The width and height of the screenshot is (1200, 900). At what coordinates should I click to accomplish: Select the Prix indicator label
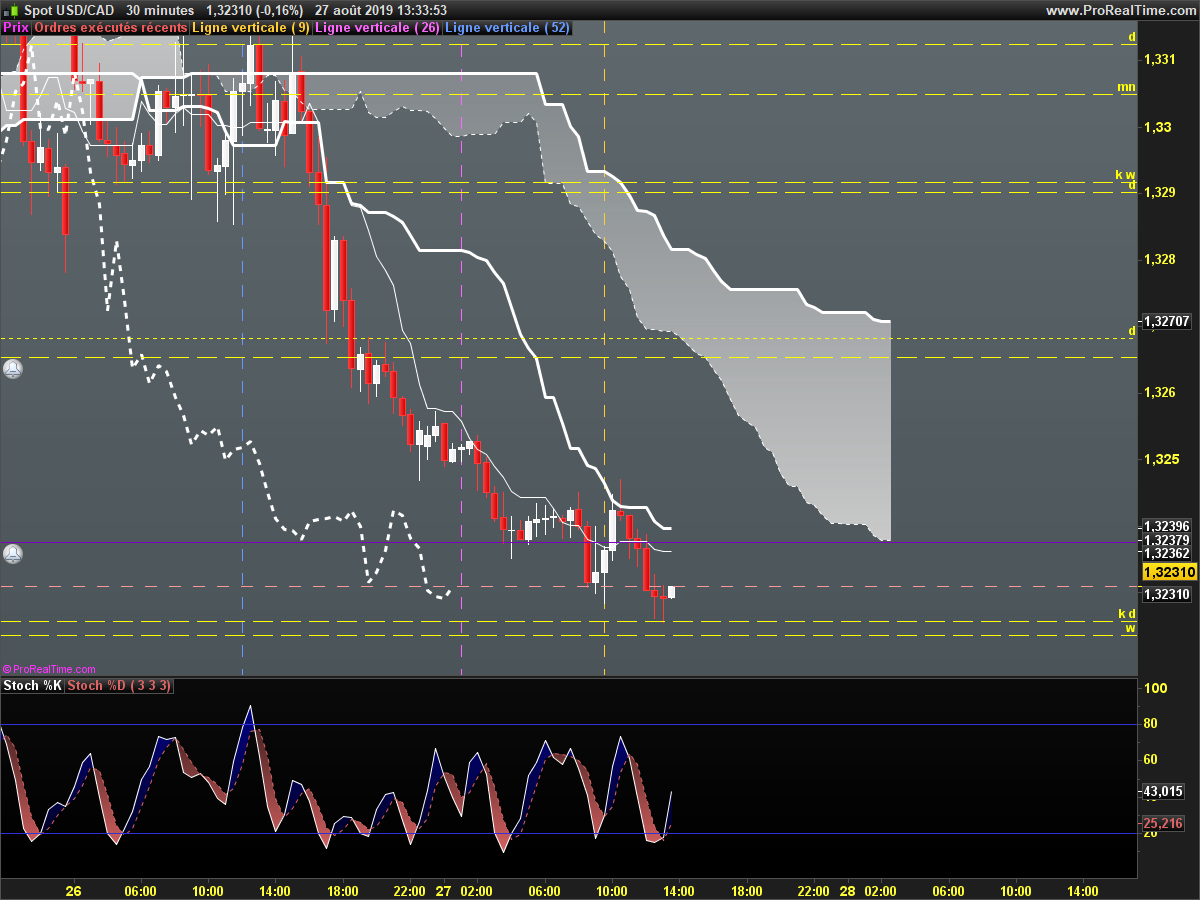coord(16,28)
